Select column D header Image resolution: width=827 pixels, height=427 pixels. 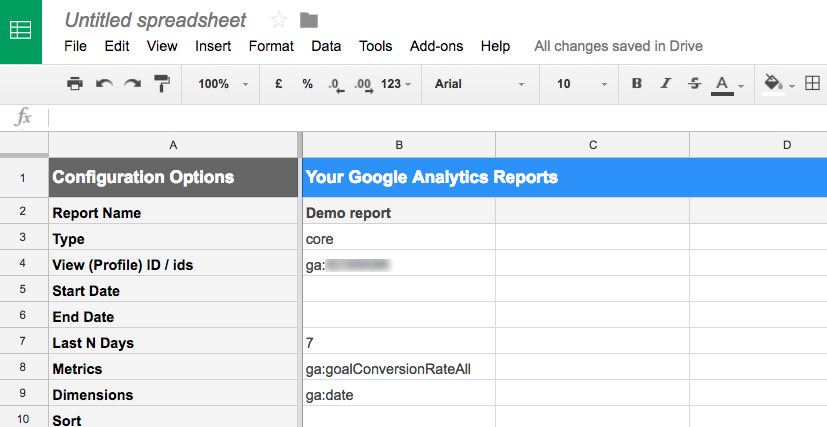click(758, 145)
